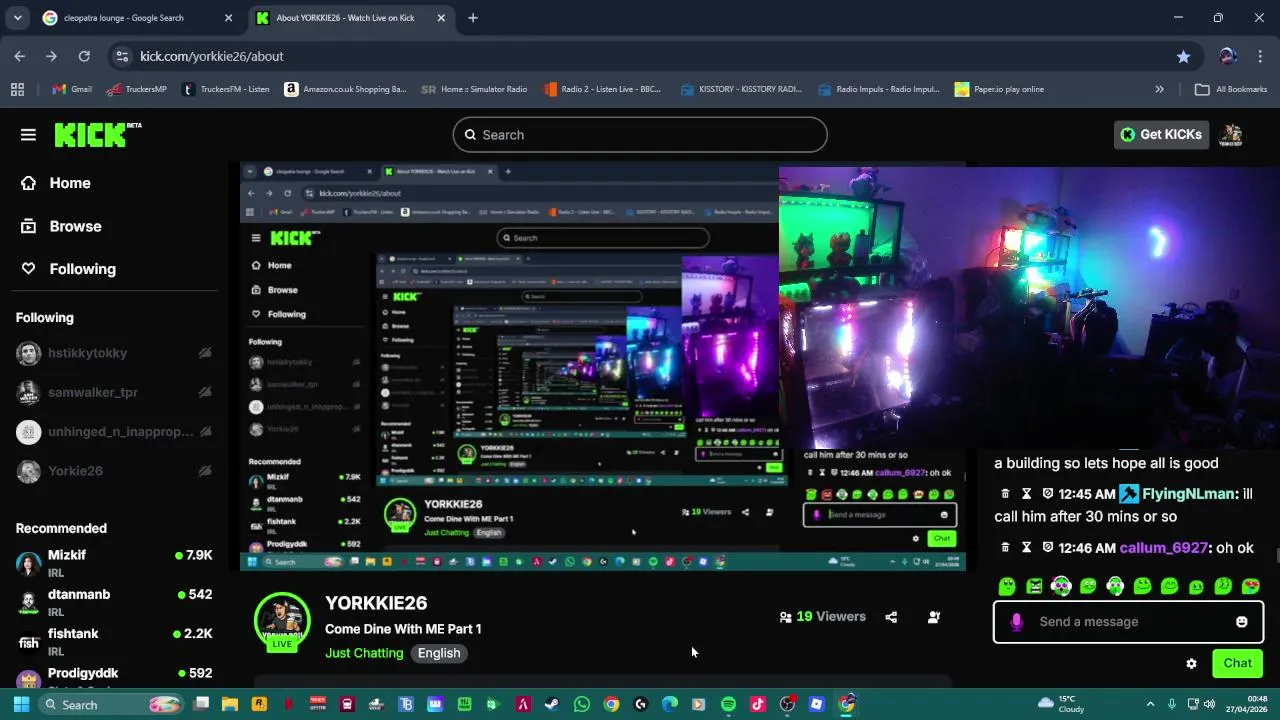Open the Chrome tab search dropdown

(17, 18)
